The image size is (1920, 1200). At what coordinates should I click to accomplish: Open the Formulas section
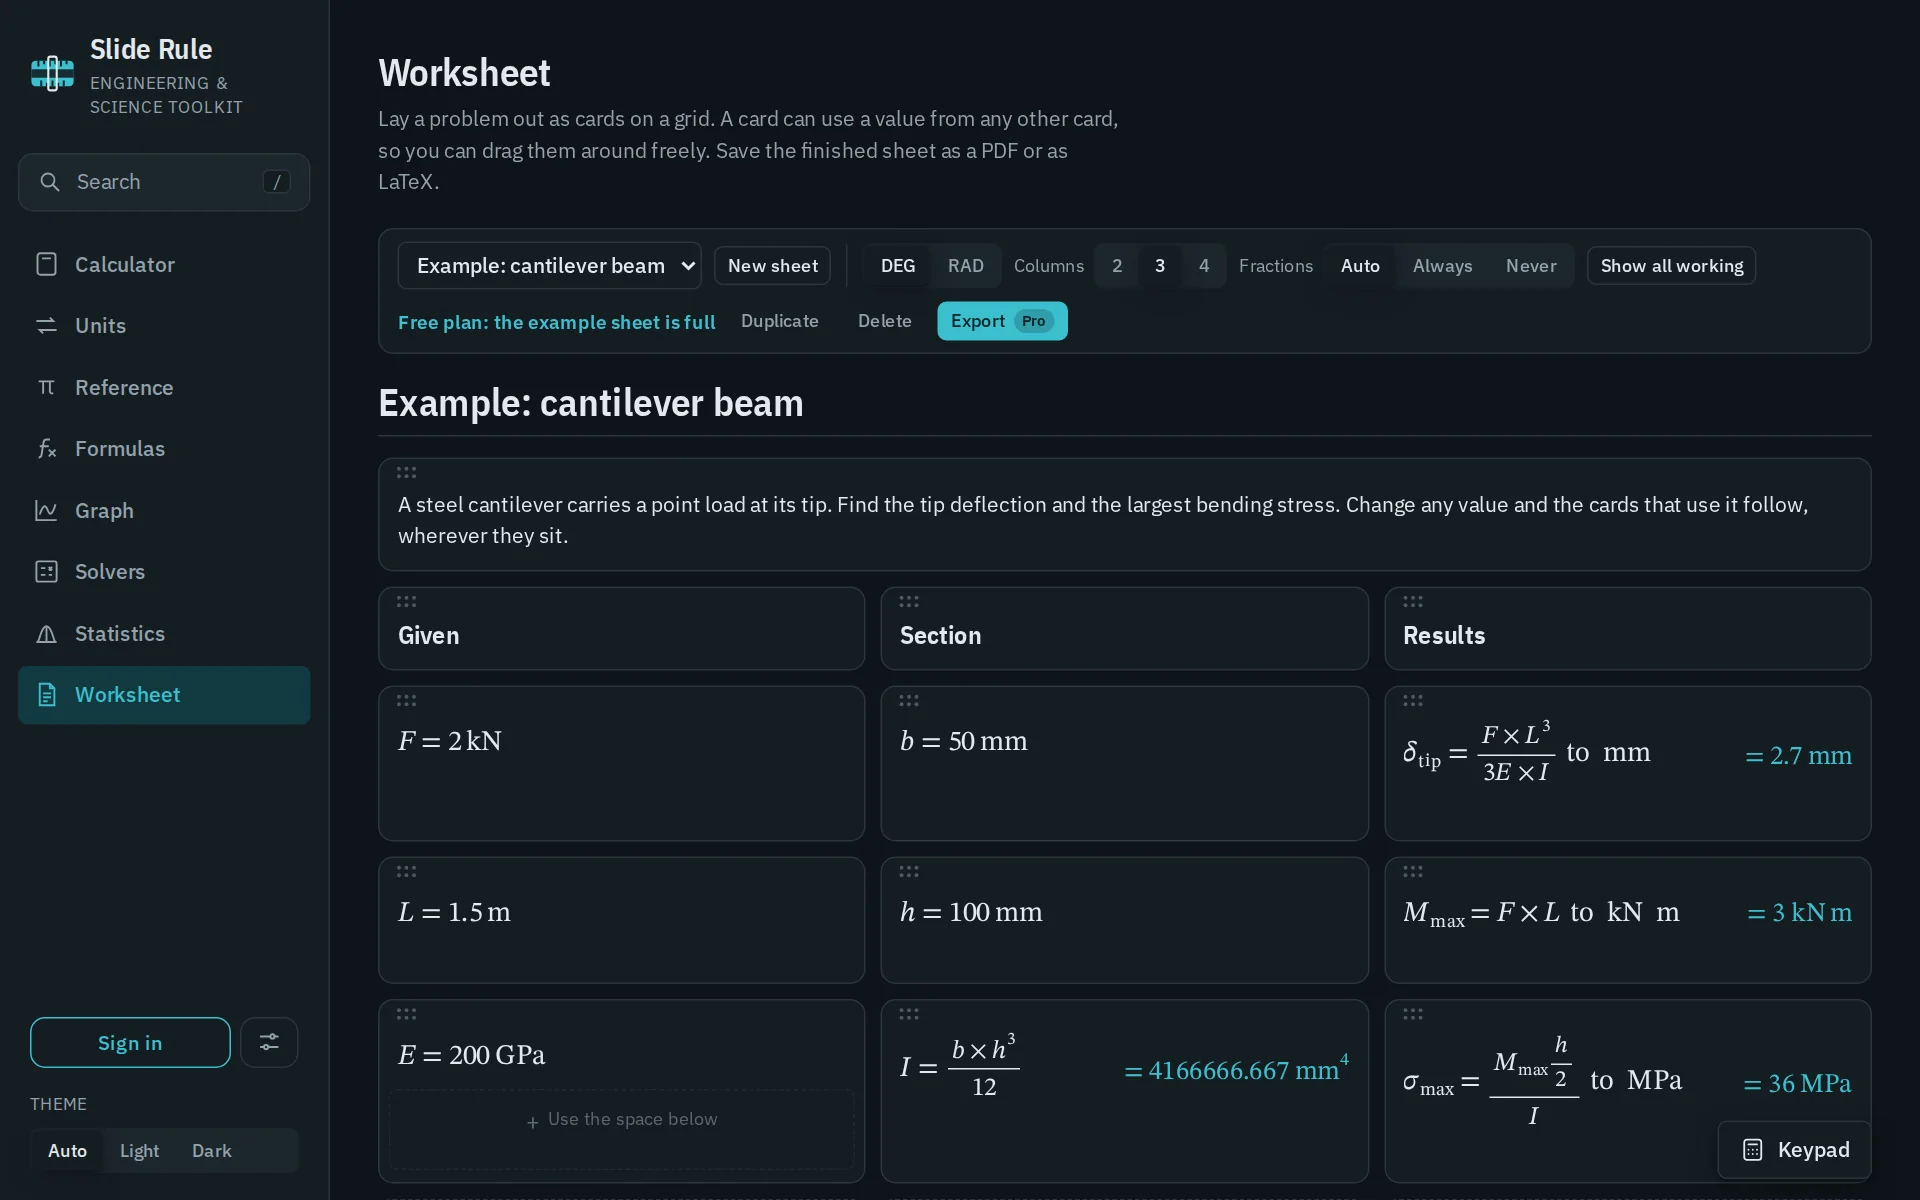[x=164, y=449]
